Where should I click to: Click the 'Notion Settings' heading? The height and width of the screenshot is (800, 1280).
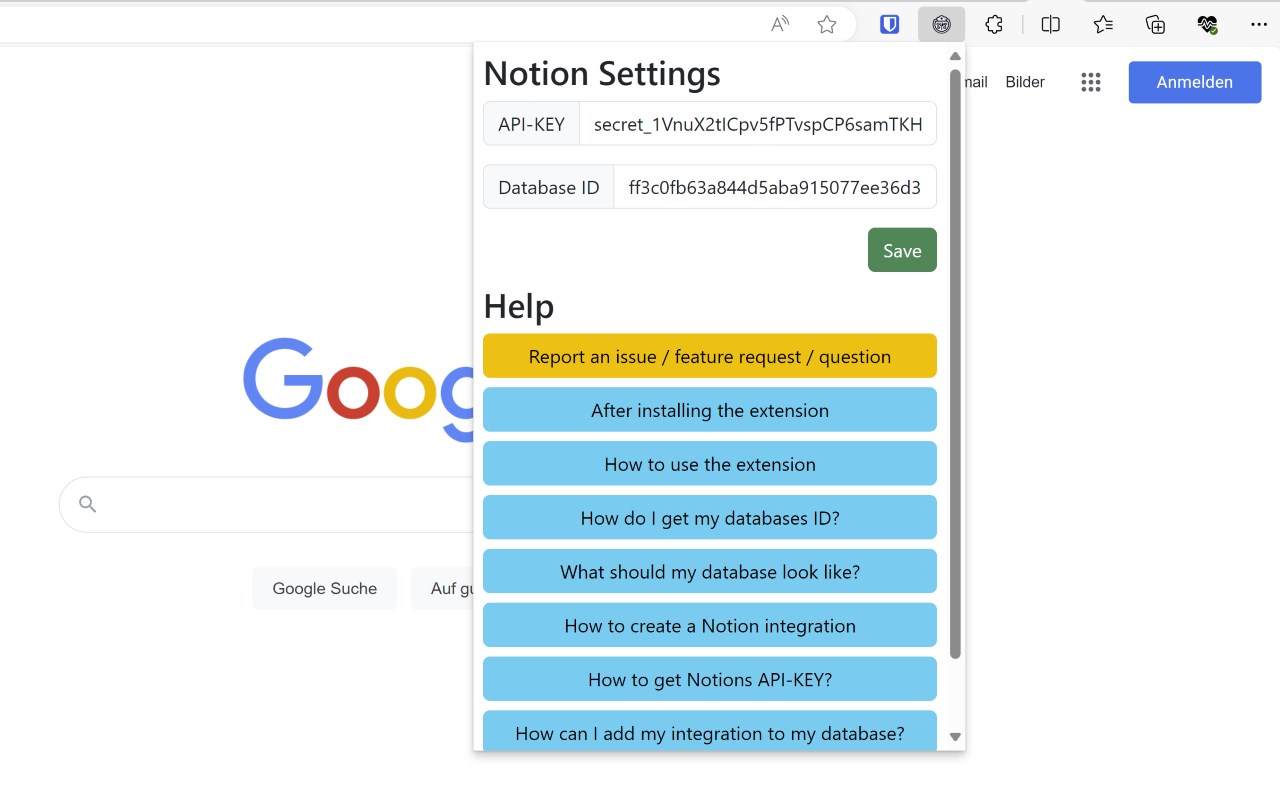(x=602, y=73)
